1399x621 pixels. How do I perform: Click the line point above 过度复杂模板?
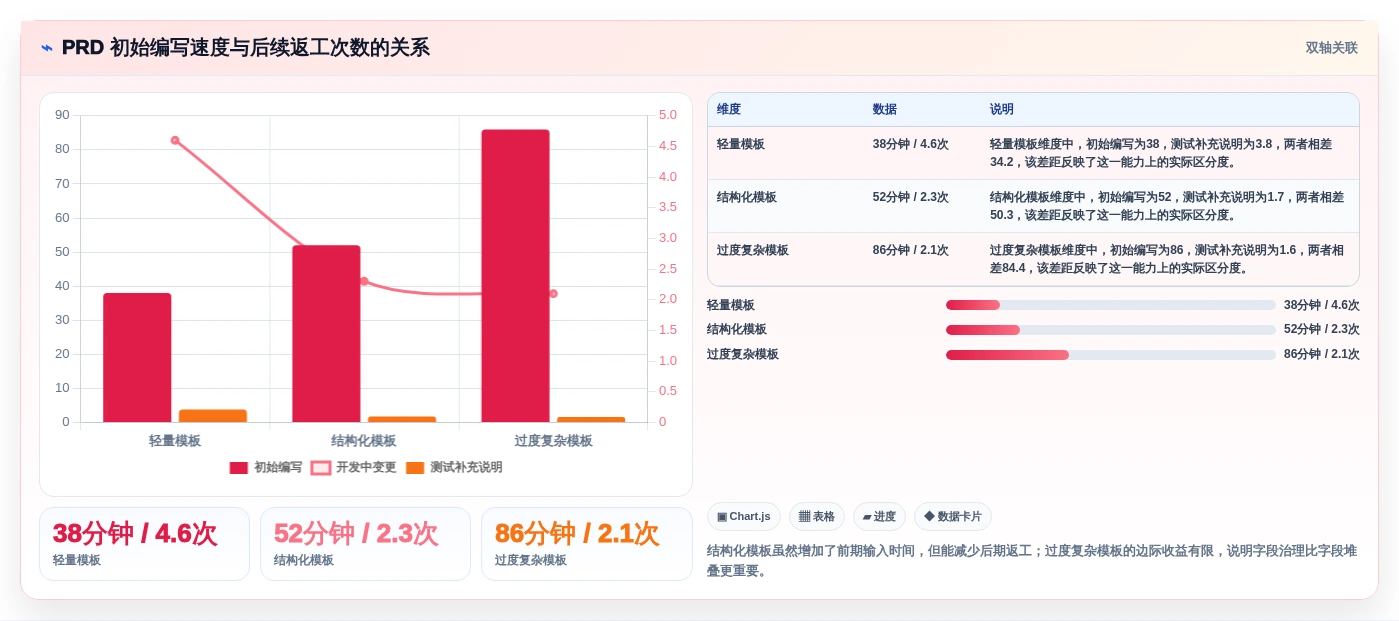pyautogui.click(x=553, y=293)
